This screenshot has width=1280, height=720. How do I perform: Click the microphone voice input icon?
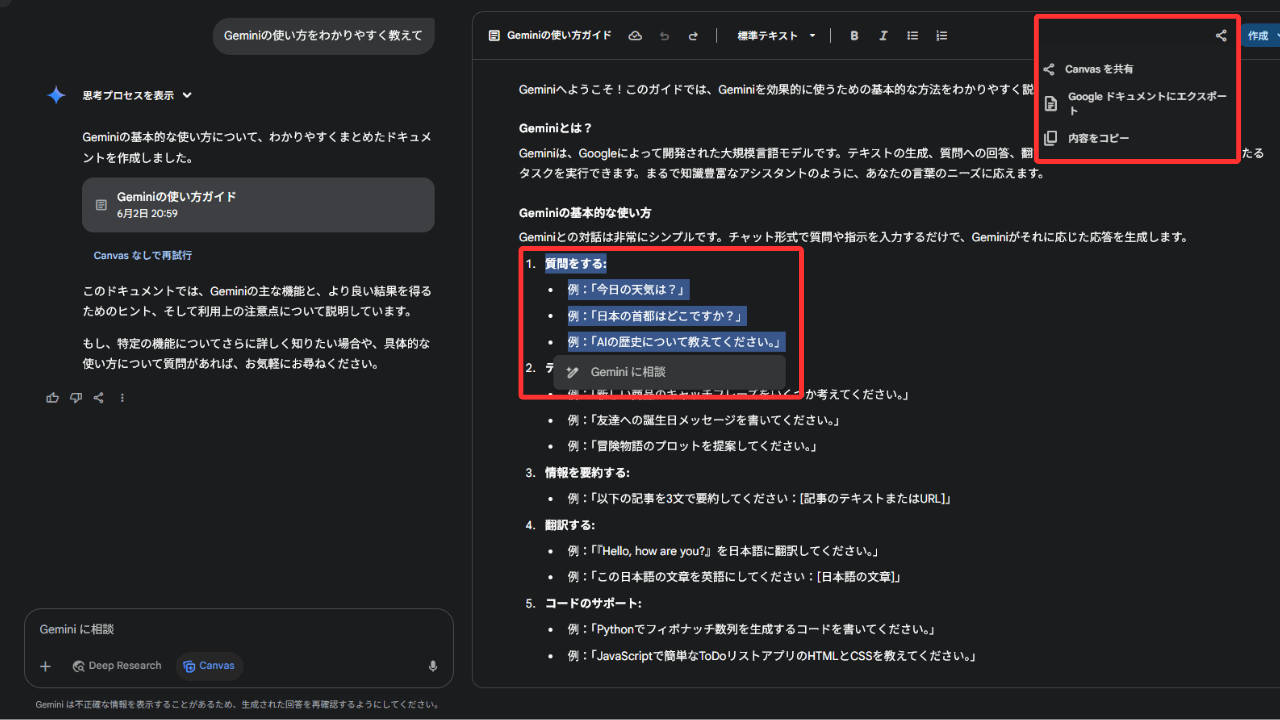pyautogui.click(x=433, y=666)
